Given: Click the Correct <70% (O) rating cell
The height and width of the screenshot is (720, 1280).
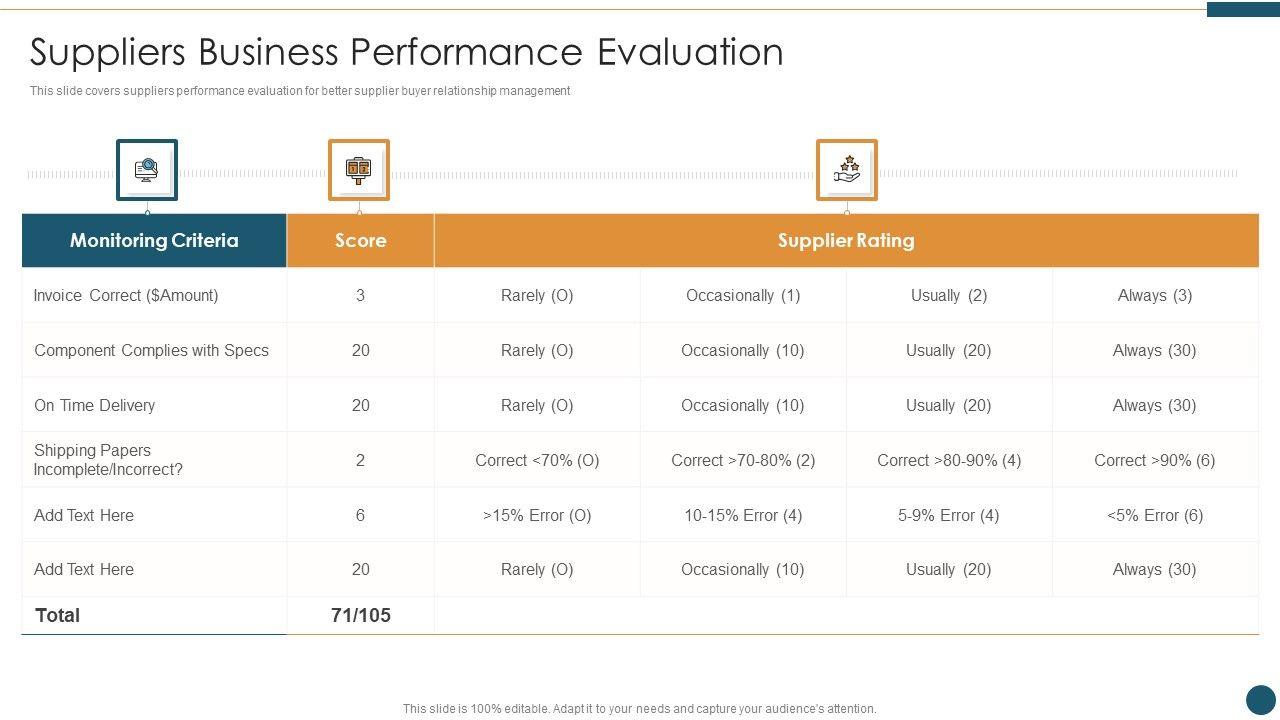Looking at the screenshot, I should pyautogui.click(x=537, y=460).
